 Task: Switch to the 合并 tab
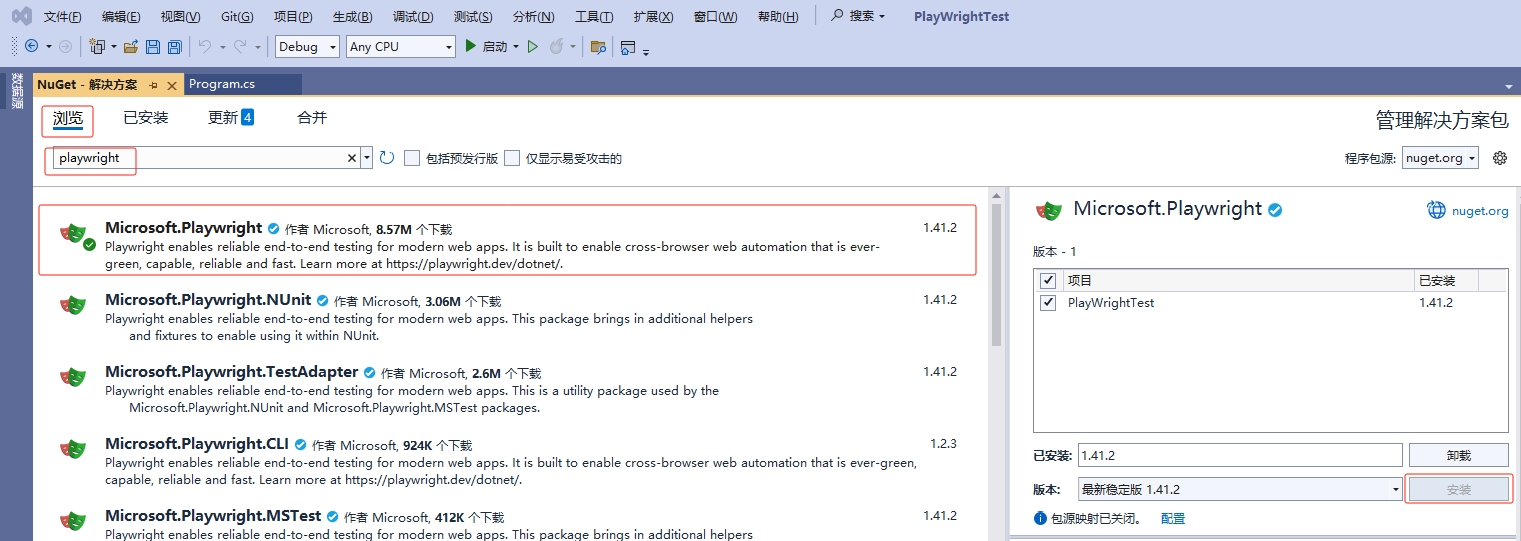point(312,118)
